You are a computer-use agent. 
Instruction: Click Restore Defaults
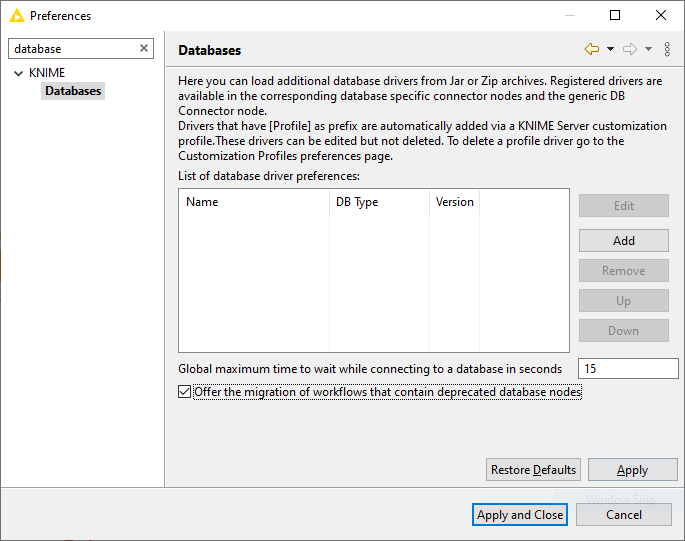(x=533, y=470)
